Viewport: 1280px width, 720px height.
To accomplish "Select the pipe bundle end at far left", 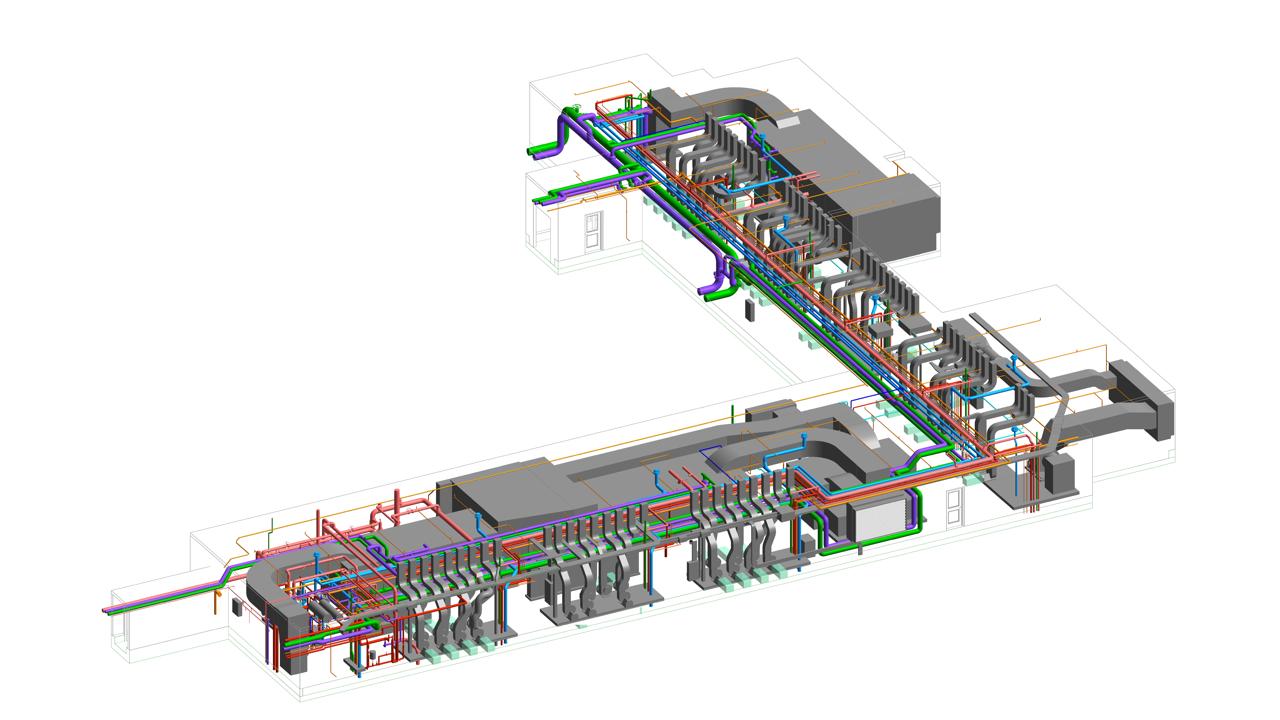I will (110, 608).
